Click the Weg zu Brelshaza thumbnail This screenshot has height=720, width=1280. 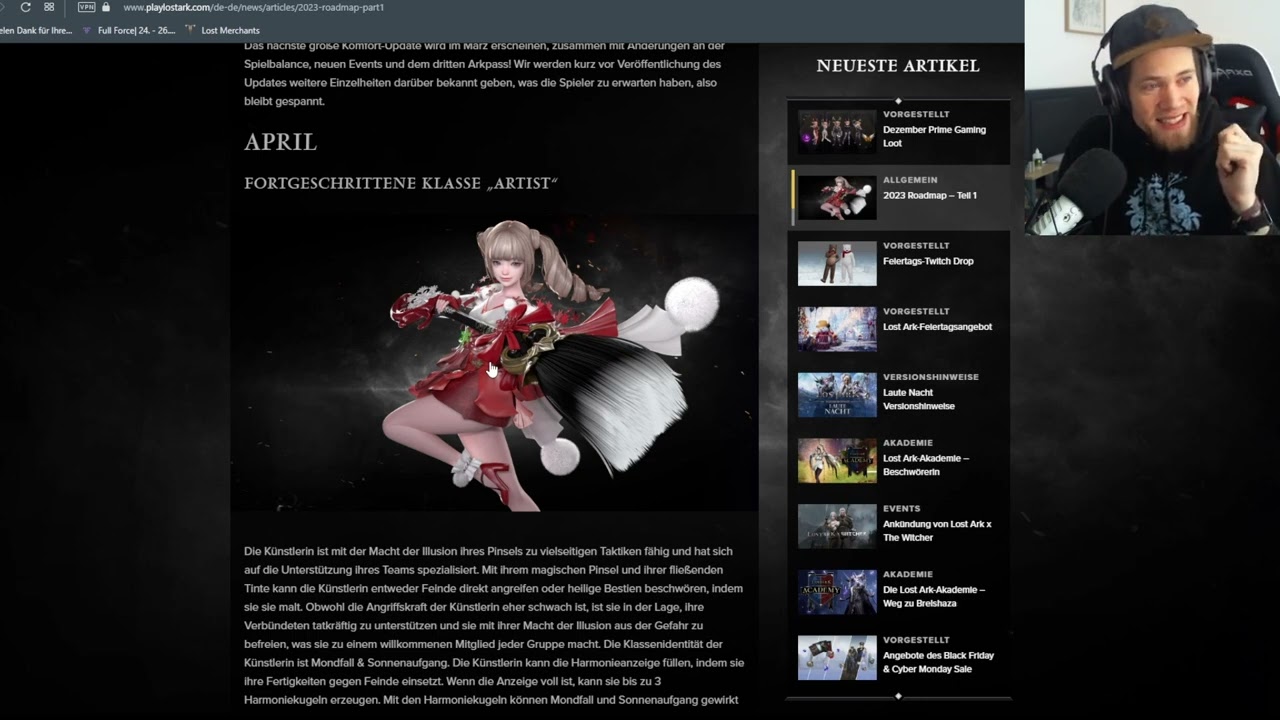[x=837, y=592]
